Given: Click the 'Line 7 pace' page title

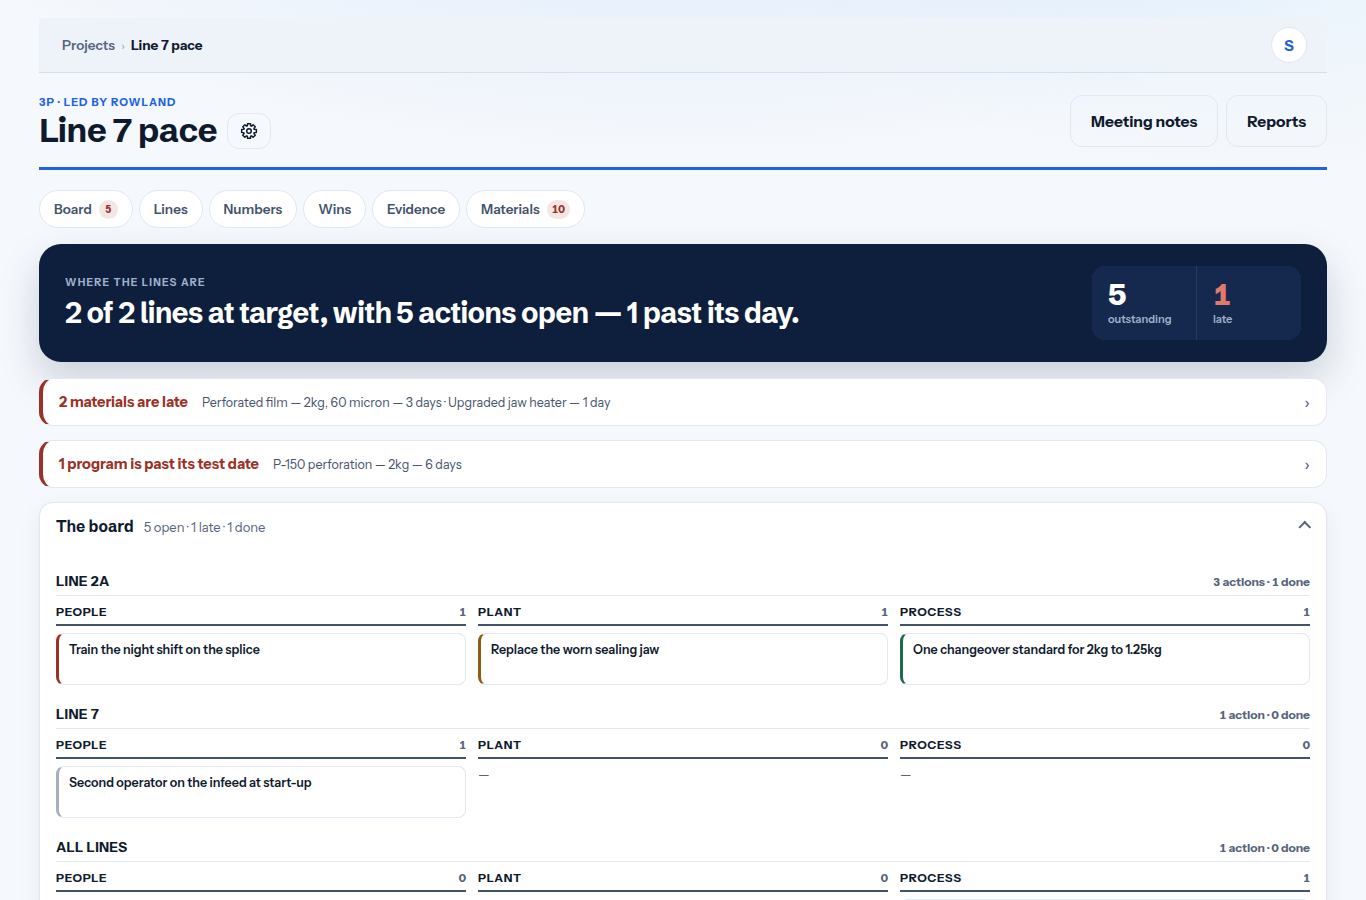Looking at the screenshot, I should tap(128, 131).
